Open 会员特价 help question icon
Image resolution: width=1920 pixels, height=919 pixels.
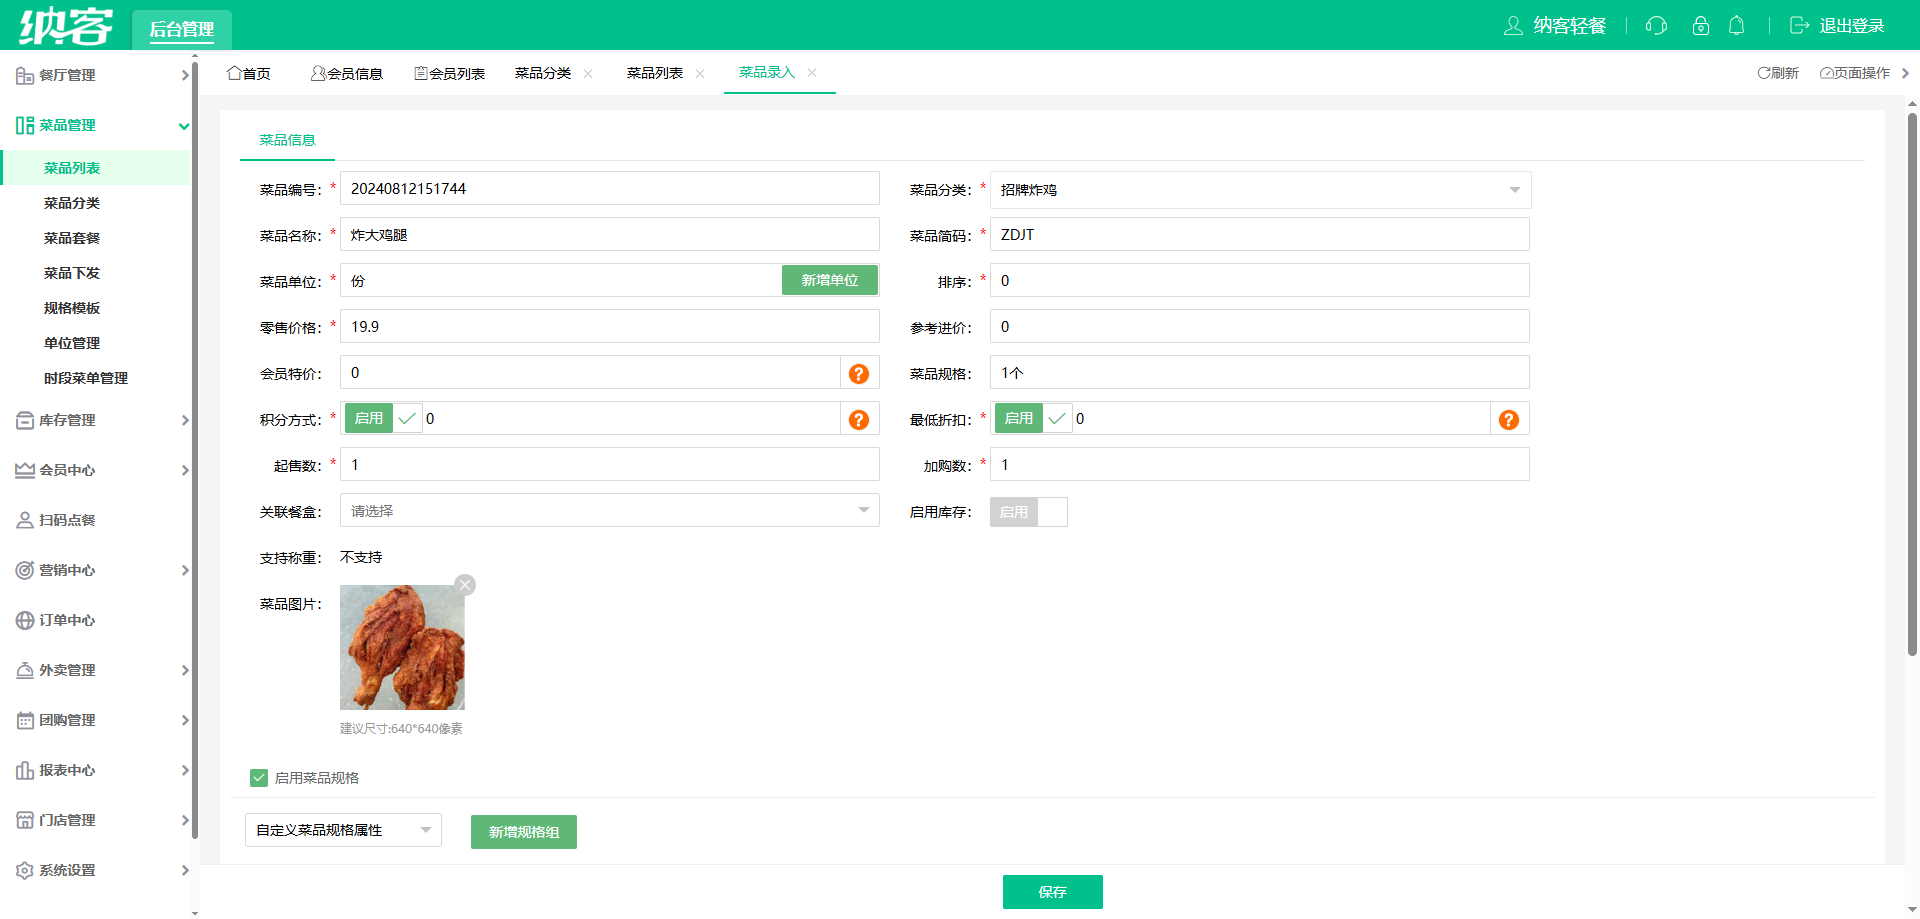(x=859, y=374)
